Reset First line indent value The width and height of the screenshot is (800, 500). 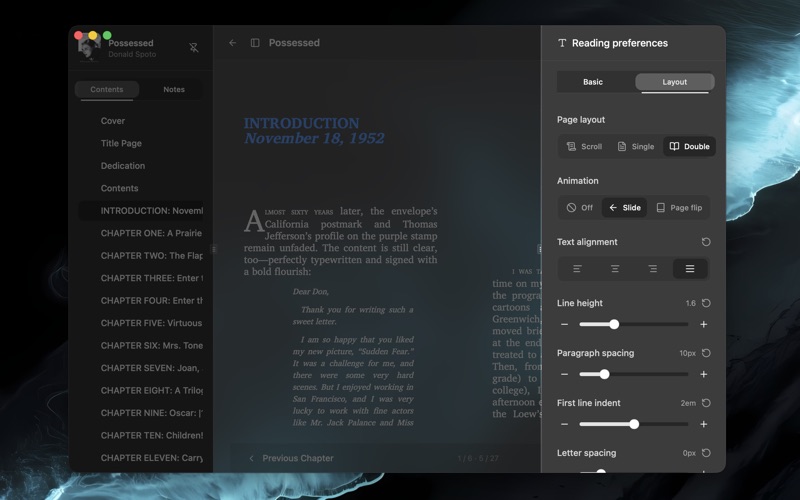pyautogui.click(x=706, y=403)
